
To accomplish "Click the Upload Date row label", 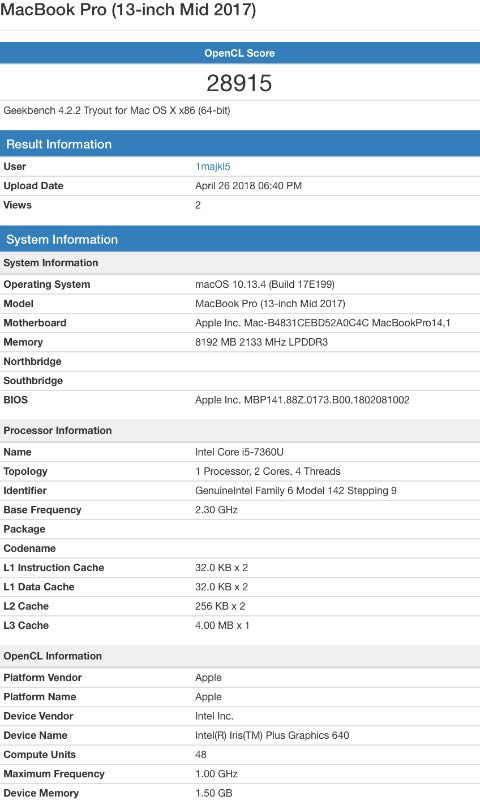I will coord(33,186).
